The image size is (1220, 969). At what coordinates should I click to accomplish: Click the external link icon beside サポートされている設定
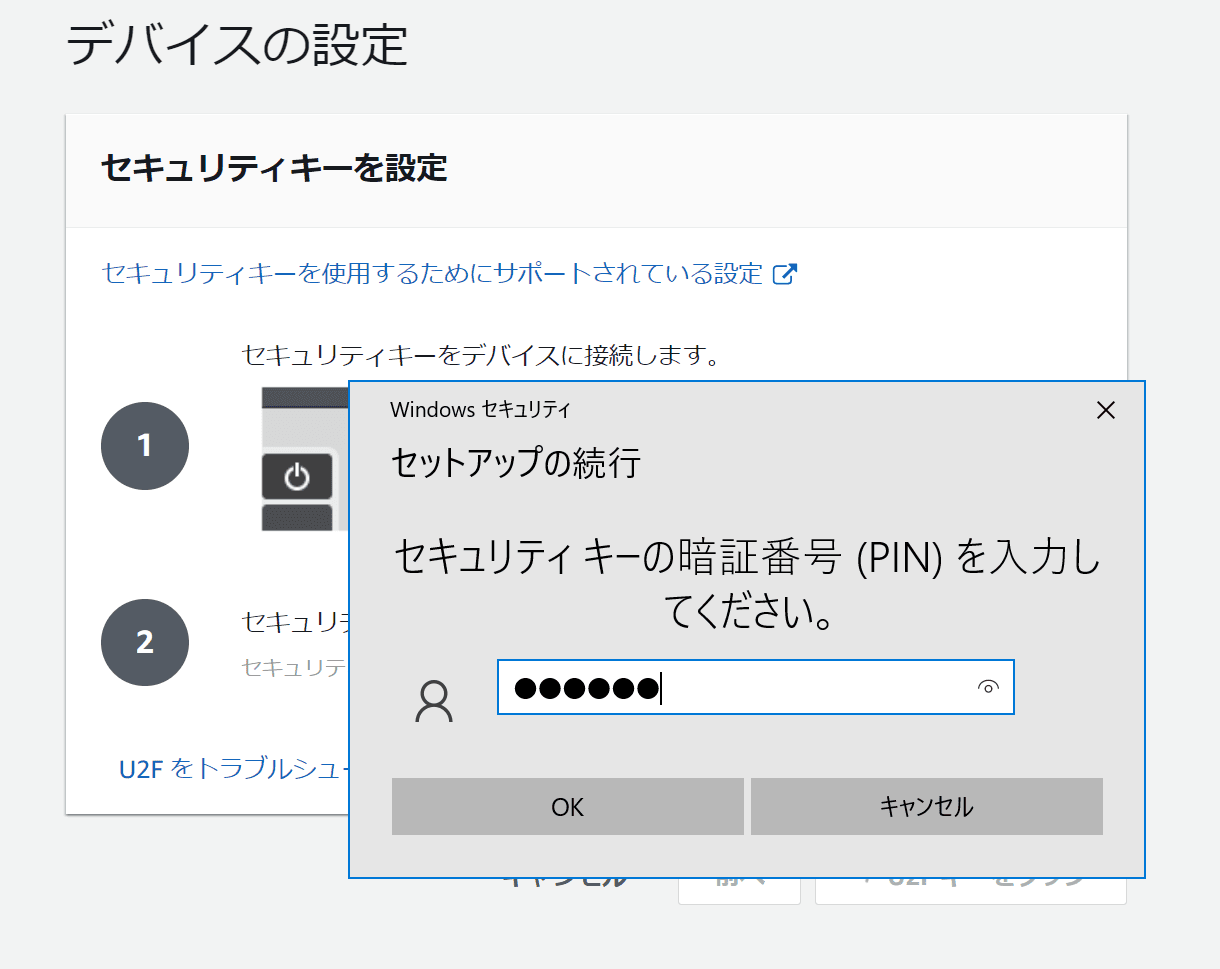click(786, 273)
